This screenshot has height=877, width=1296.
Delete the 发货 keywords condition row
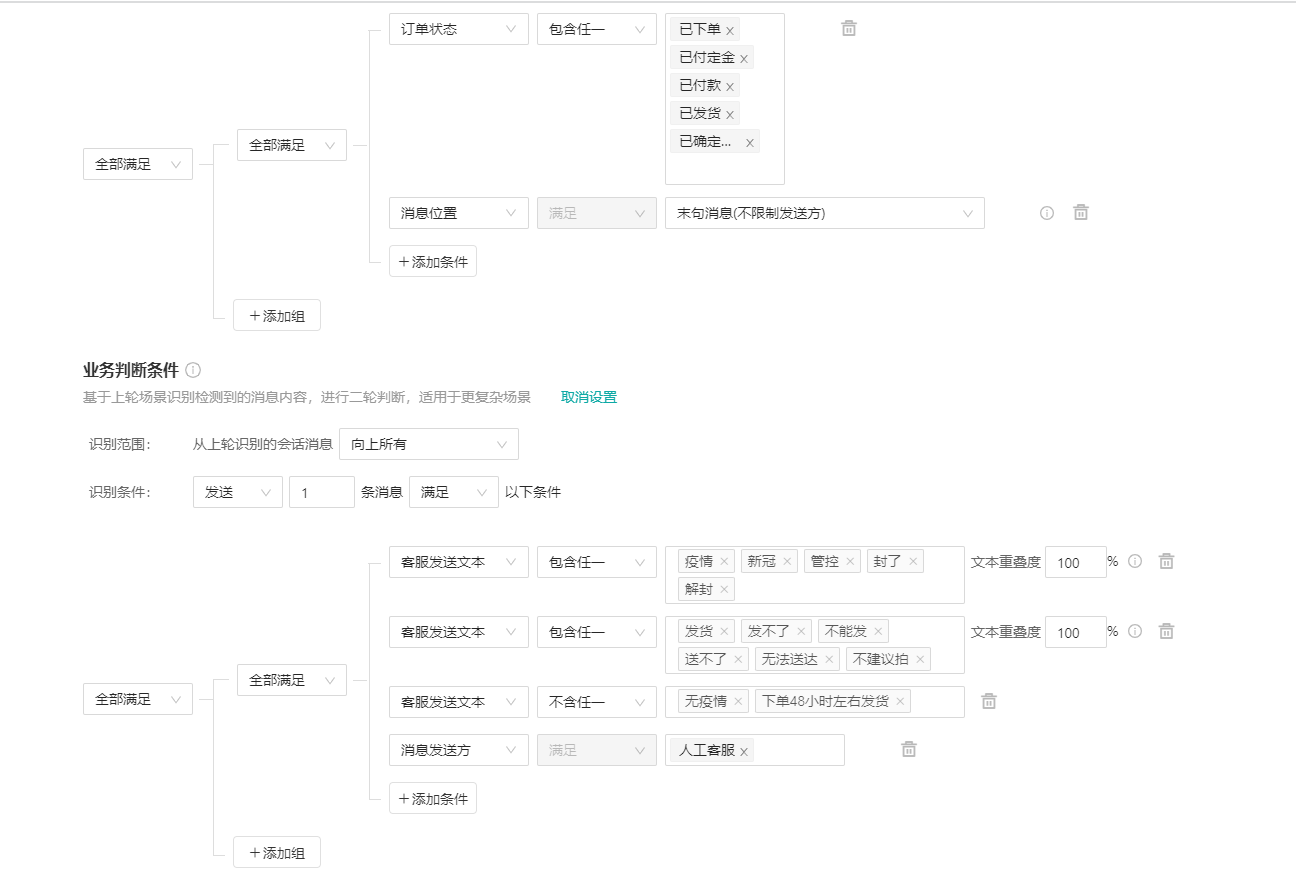[1166, 631]
